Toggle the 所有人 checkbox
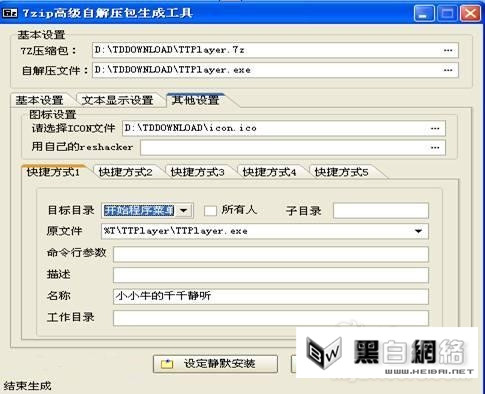 (210, 211)
